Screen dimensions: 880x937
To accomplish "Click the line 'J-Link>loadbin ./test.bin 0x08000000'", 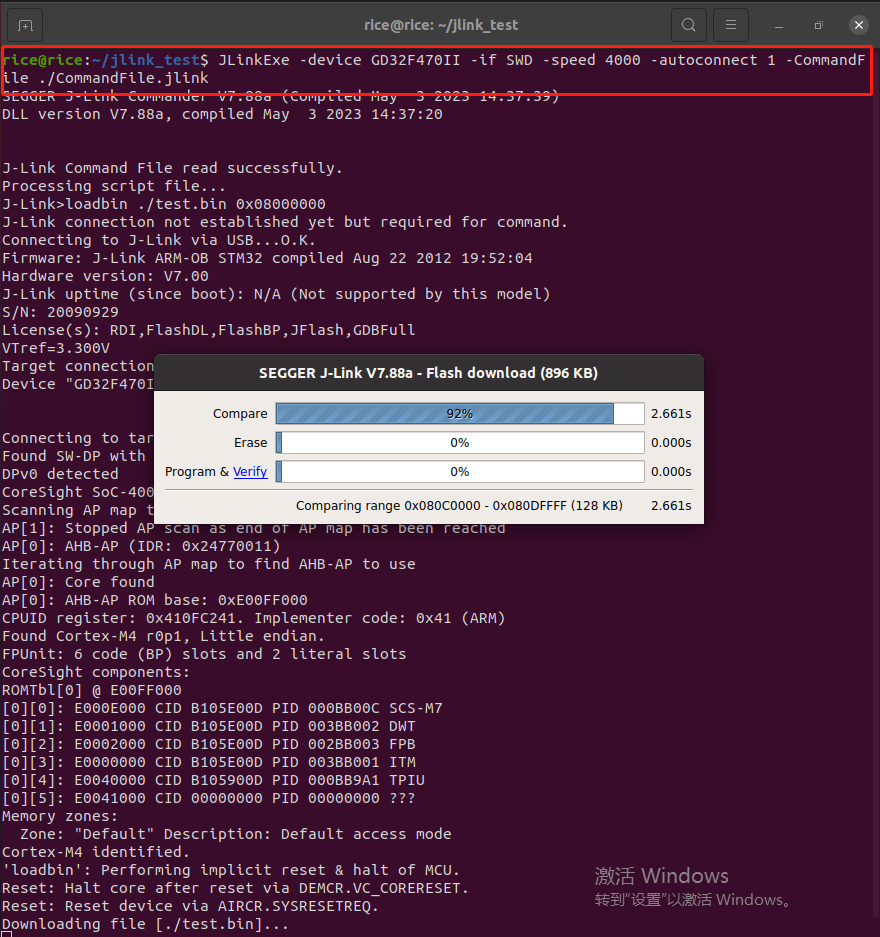I will click(x=164, y=204).
